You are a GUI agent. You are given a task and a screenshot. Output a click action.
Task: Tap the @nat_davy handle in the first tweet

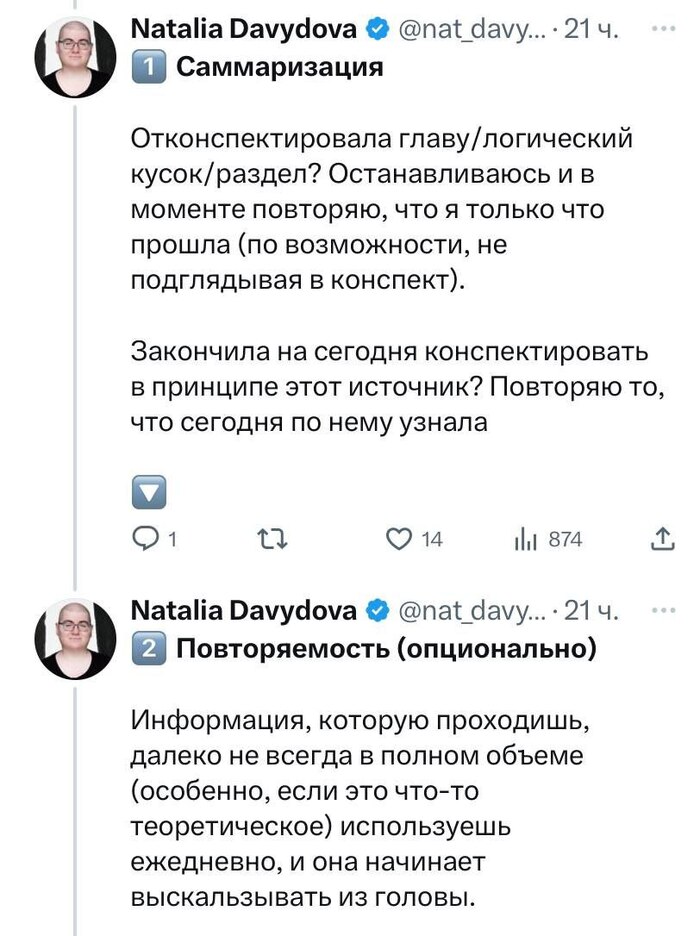(x=470, y=31)
